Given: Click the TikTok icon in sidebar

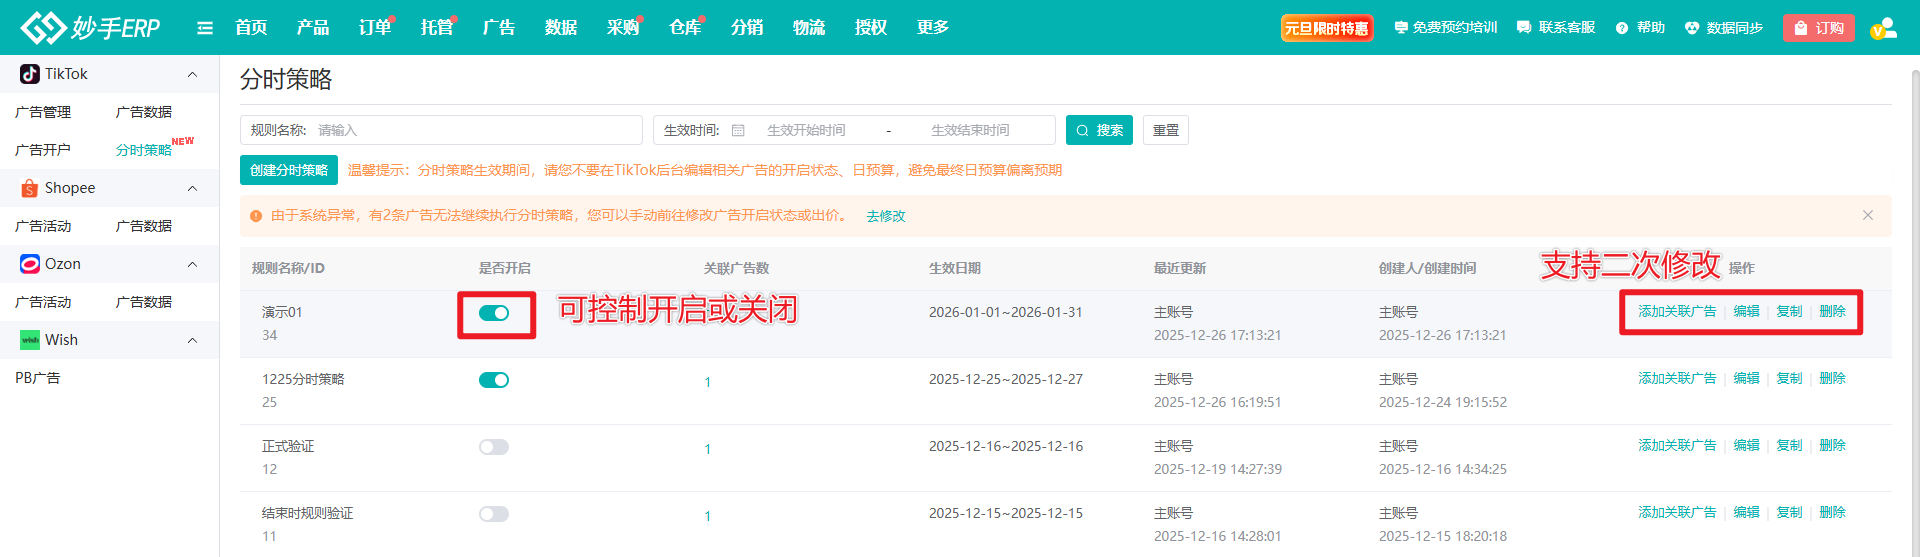Looking at the screenshot, I should tap(30, 74).
